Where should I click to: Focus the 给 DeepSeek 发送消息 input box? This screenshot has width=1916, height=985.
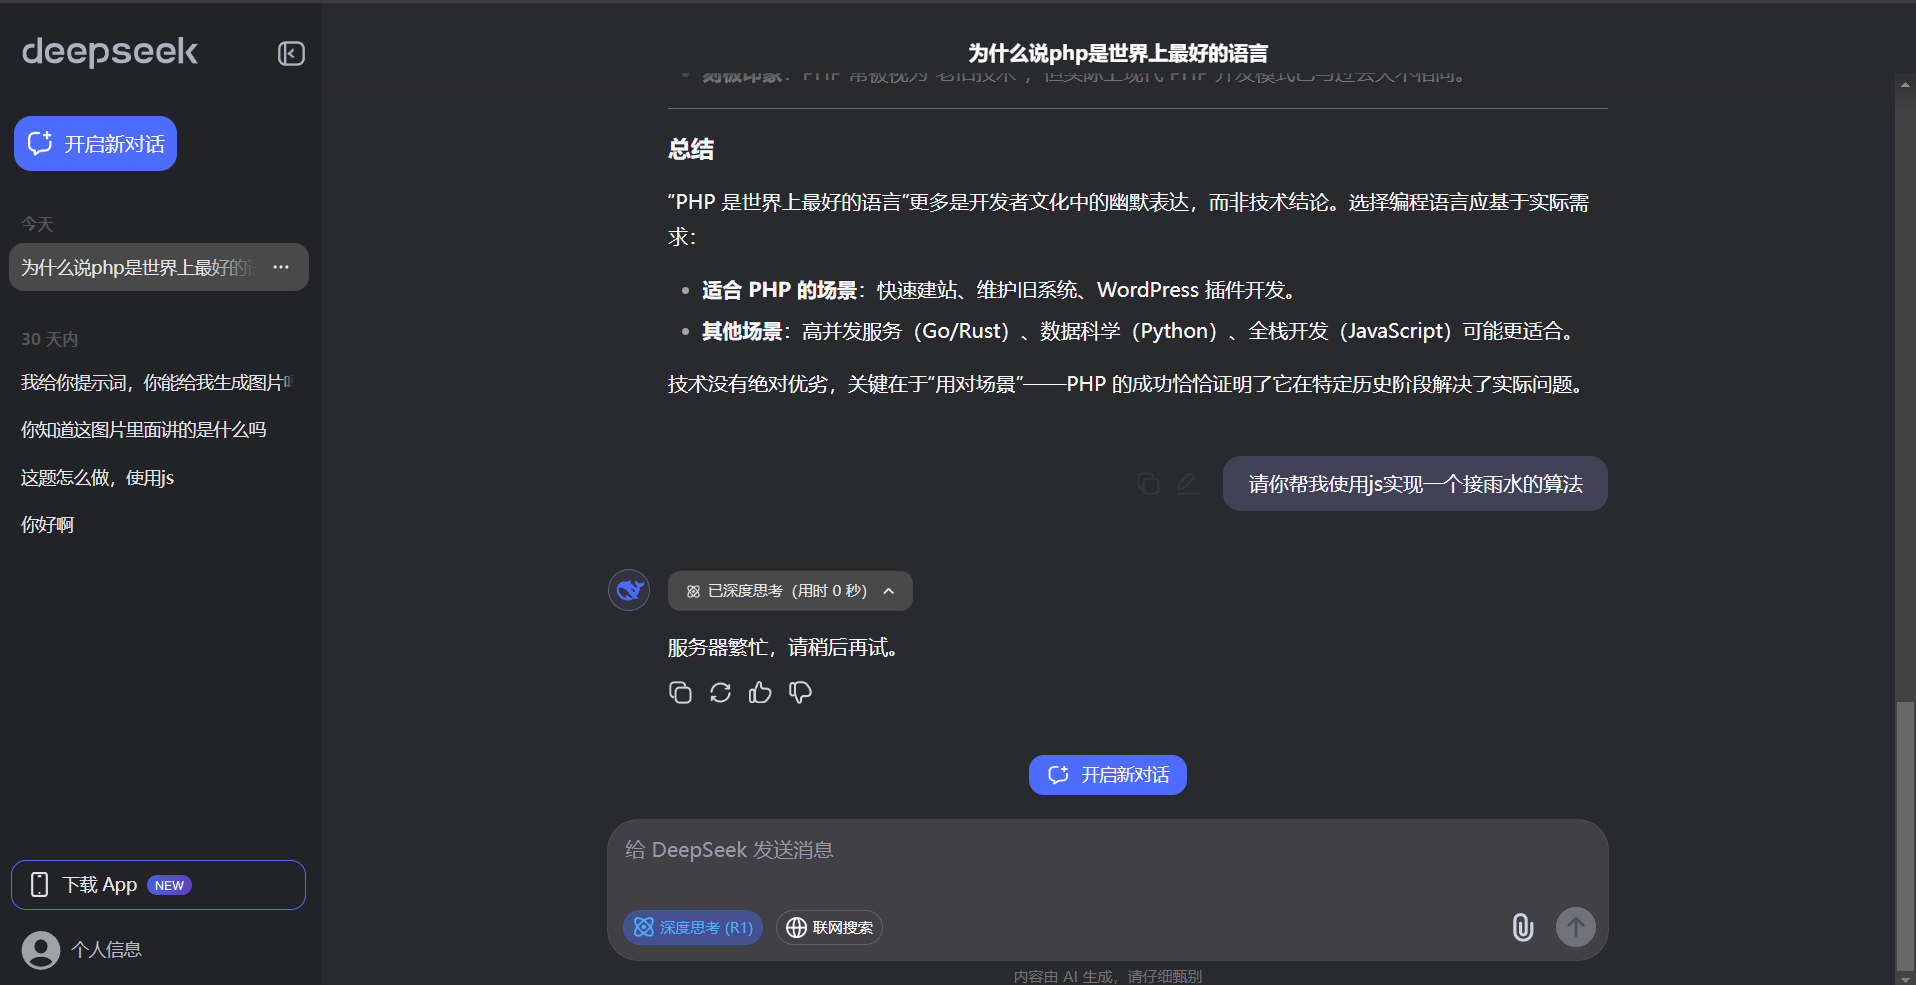pos(1108,850)
